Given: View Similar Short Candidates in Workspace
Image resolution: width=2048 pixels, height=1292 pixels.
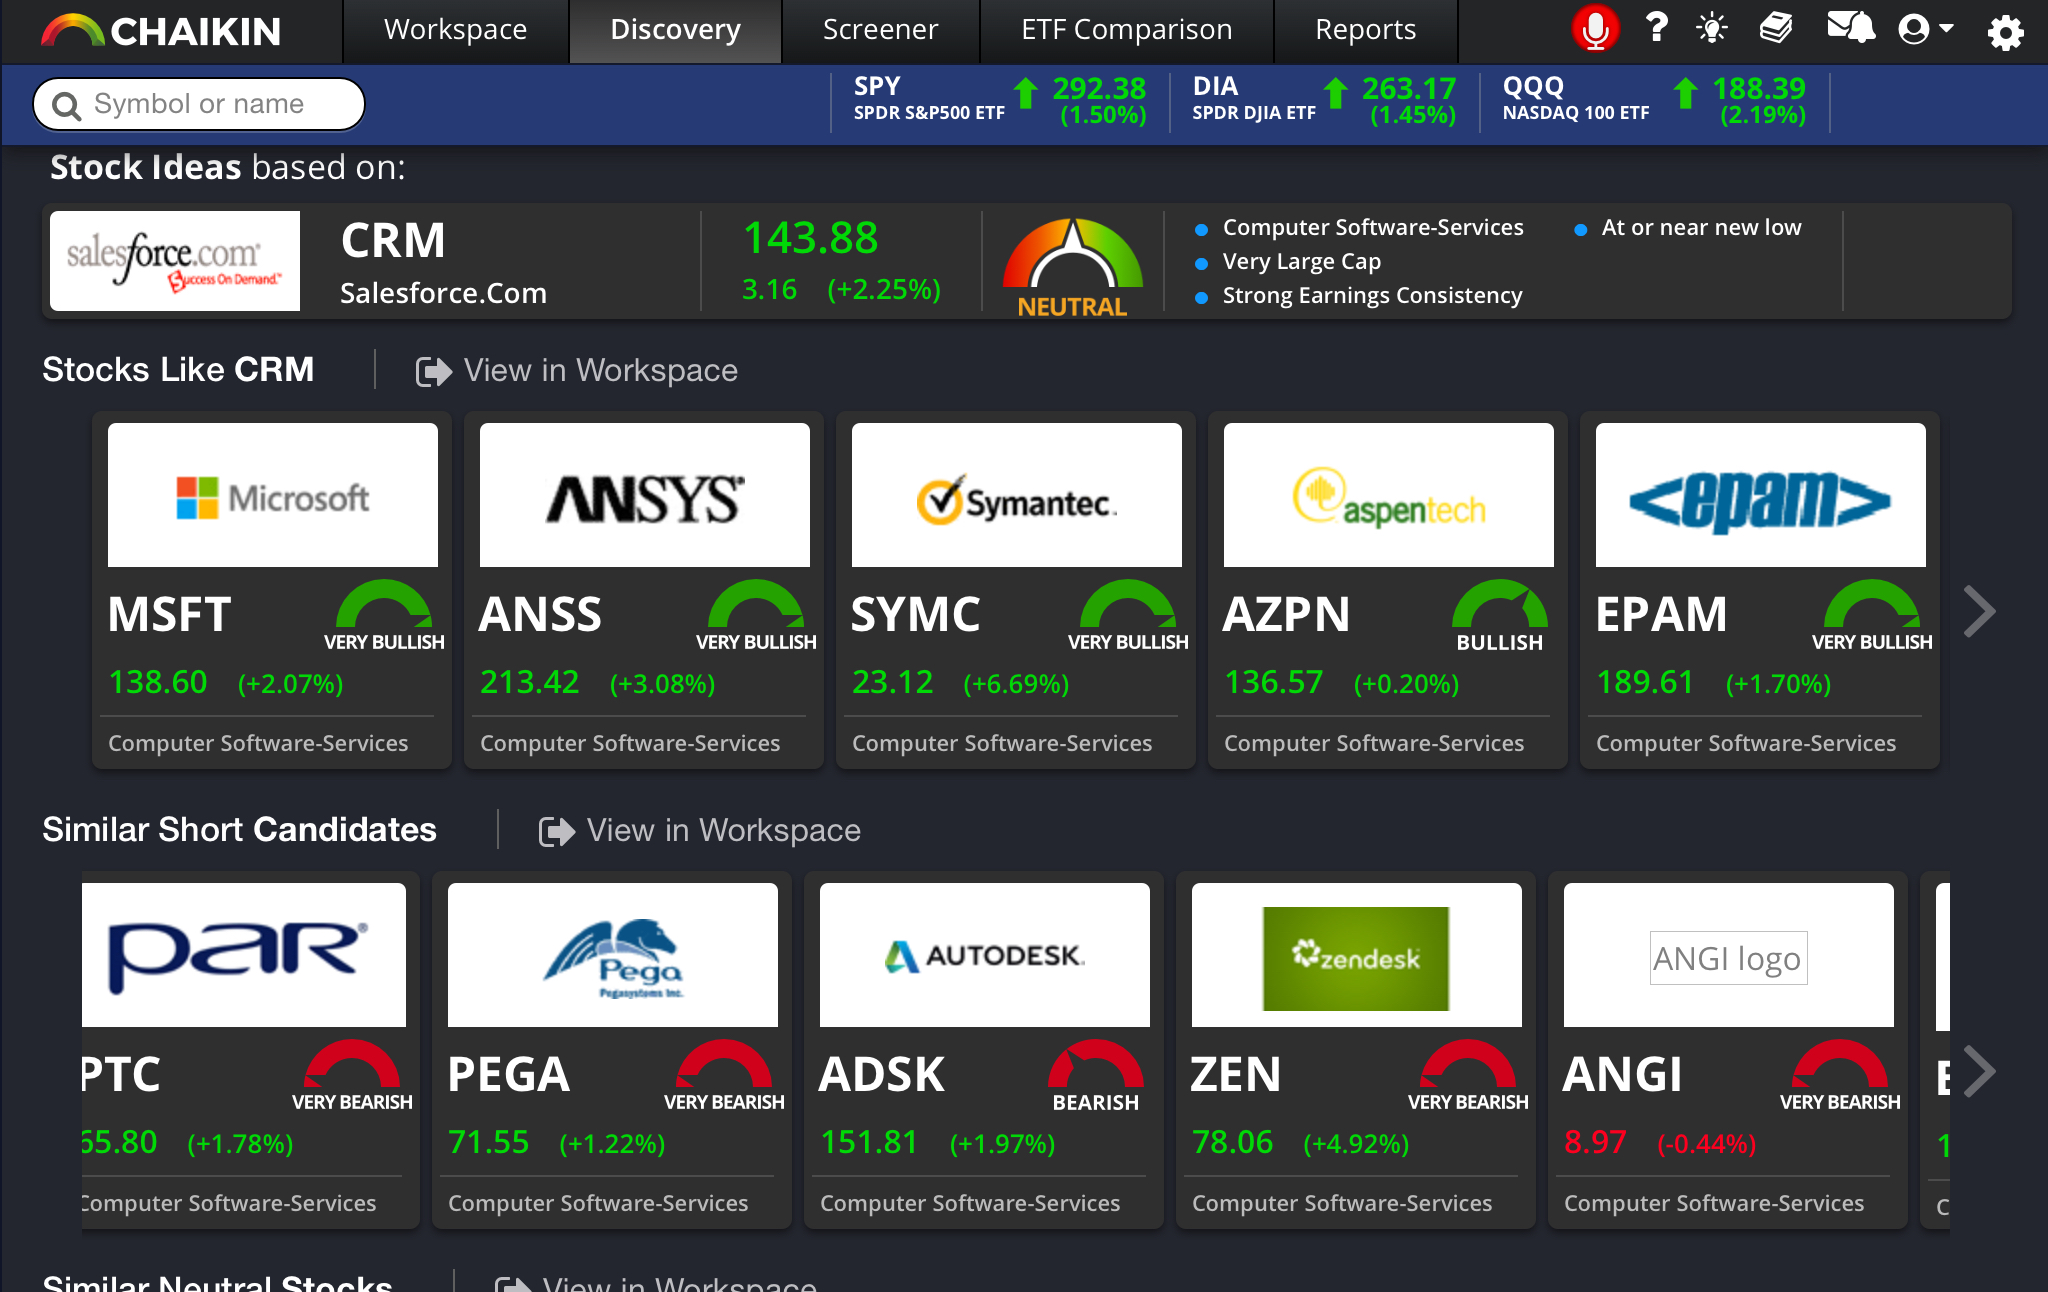Looking at the screenshot, I should [700, 831].
